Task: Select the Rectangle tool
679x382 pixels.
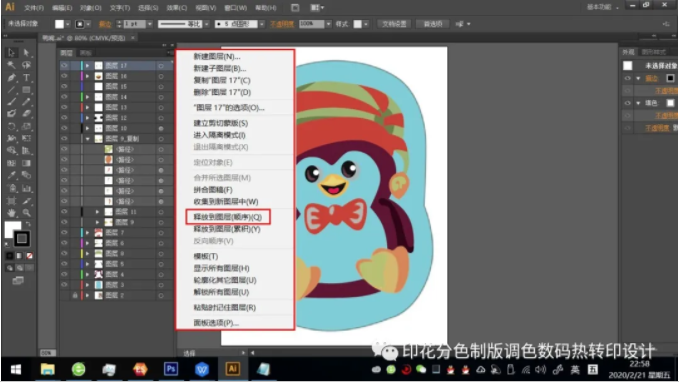Action: (26, 90)
